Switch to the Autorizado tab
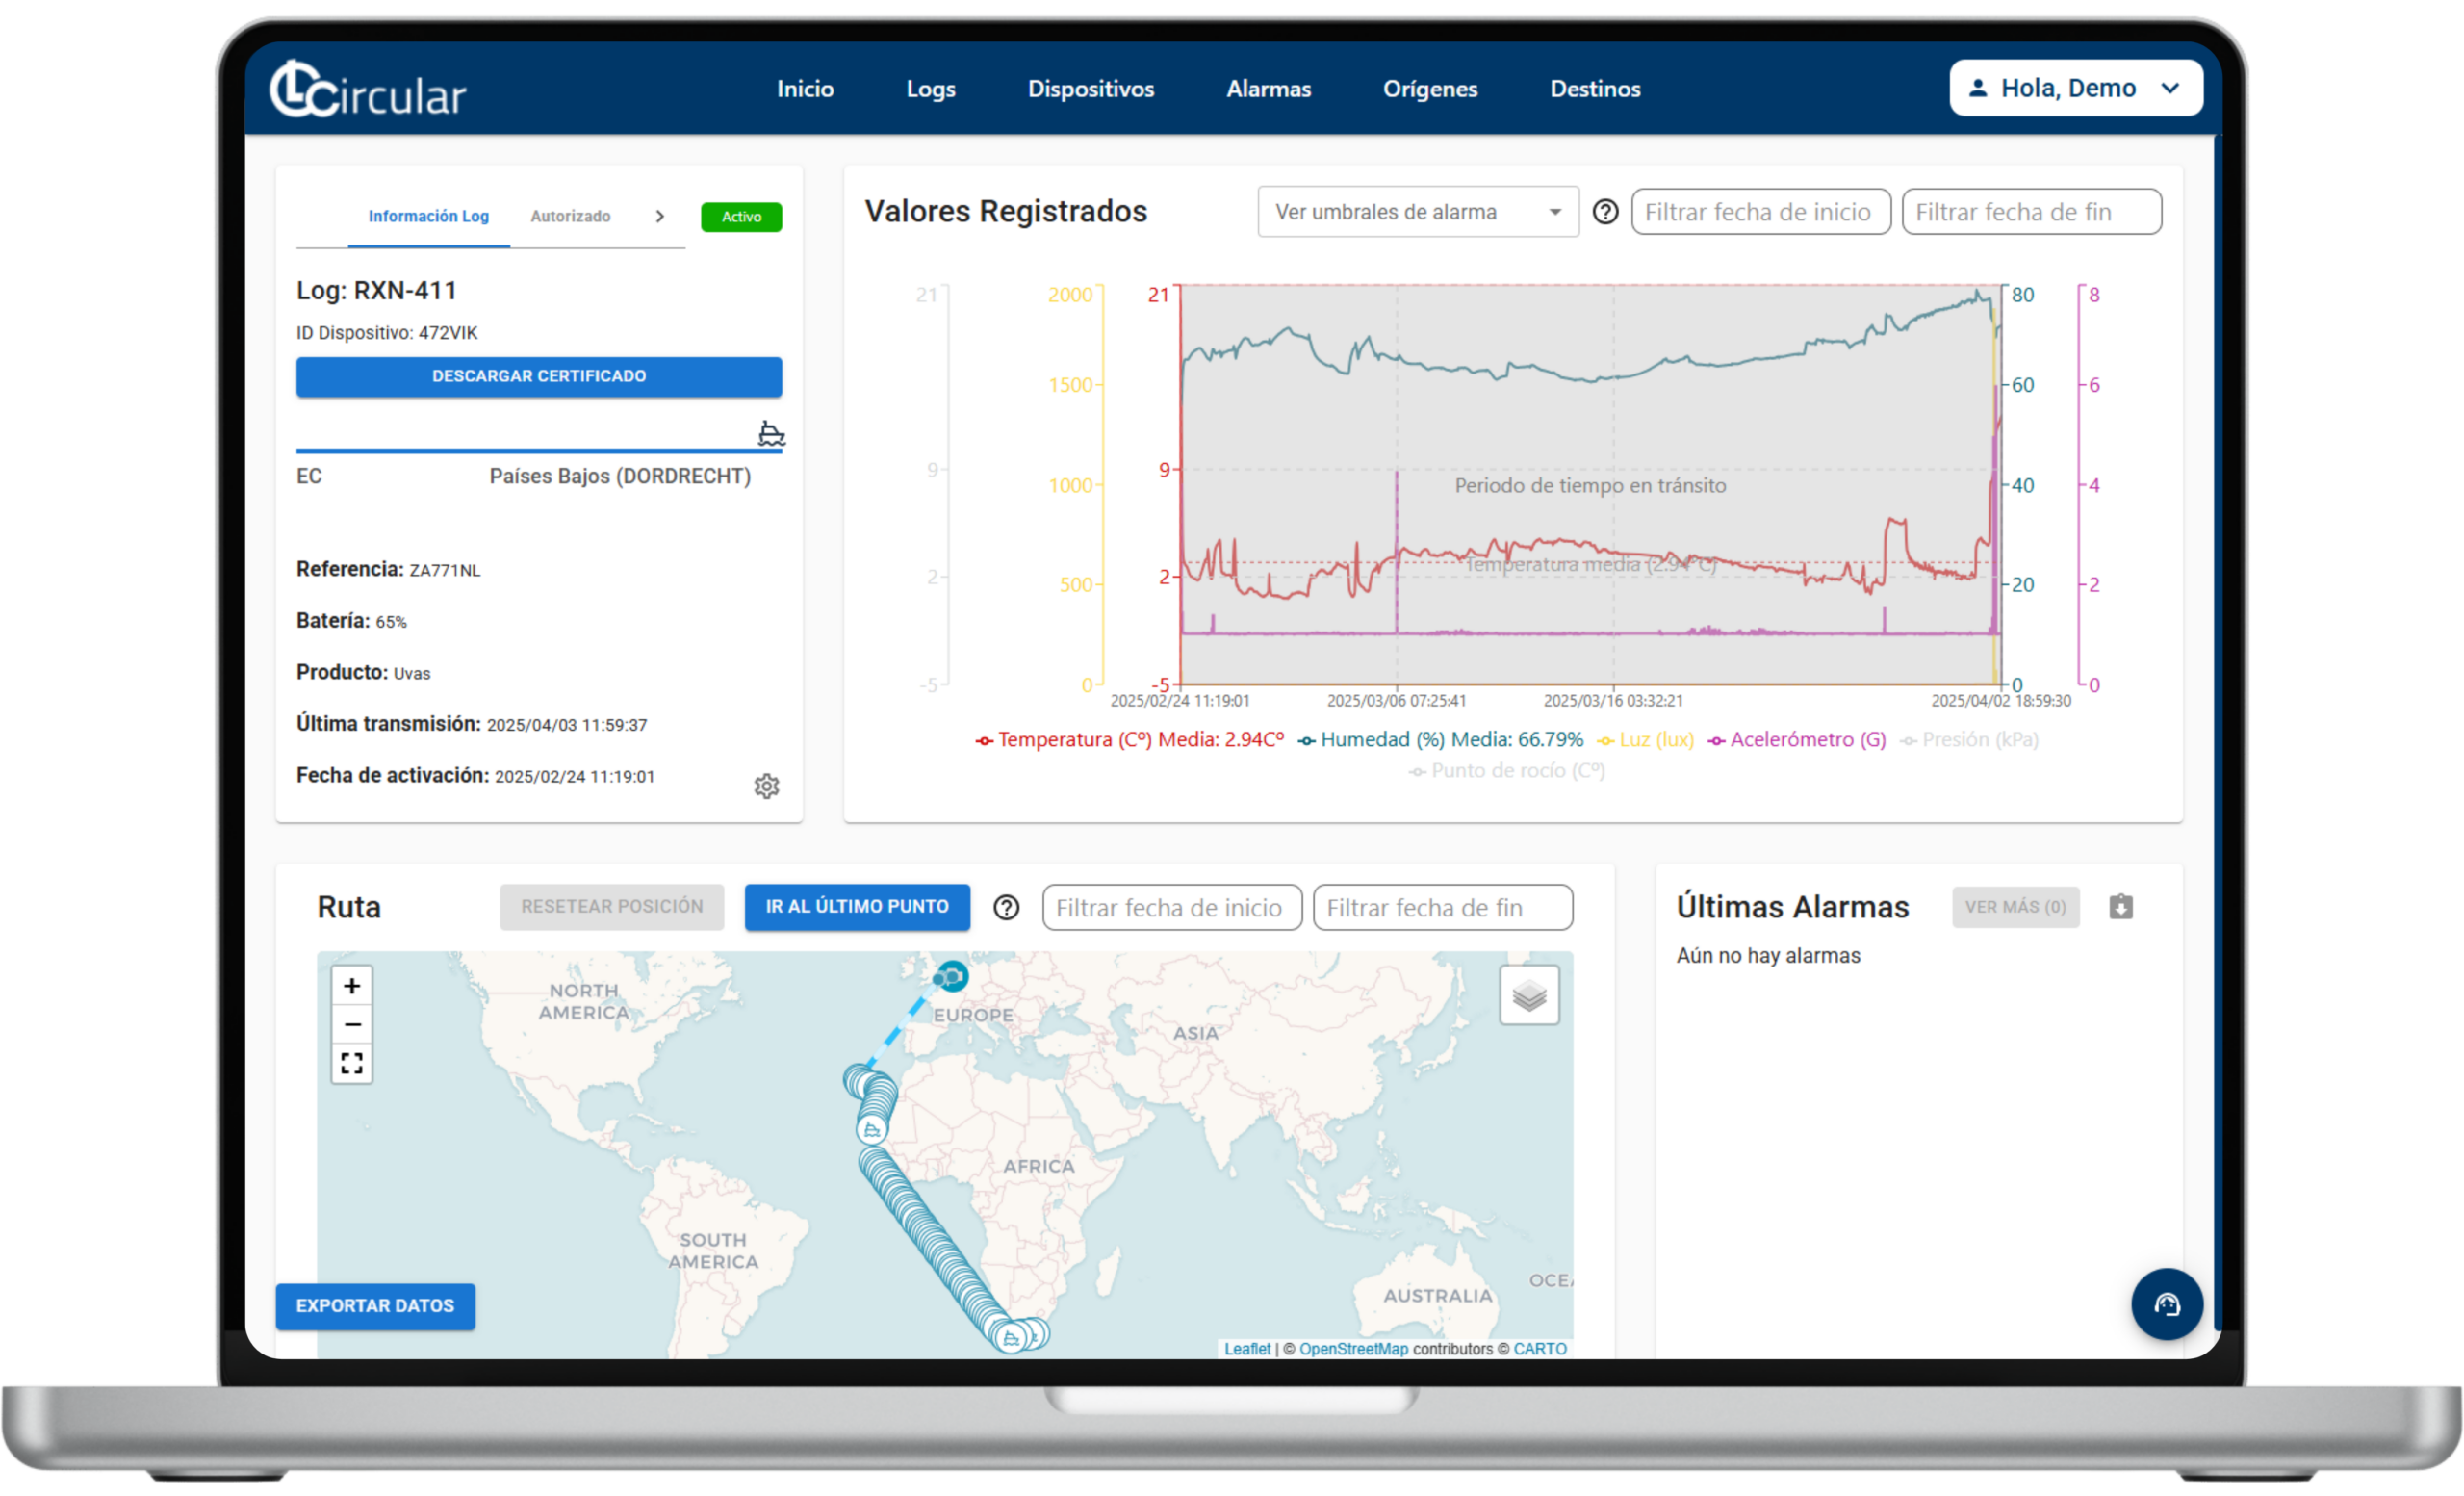The image size is (2464, 1496). click(570, 216)
